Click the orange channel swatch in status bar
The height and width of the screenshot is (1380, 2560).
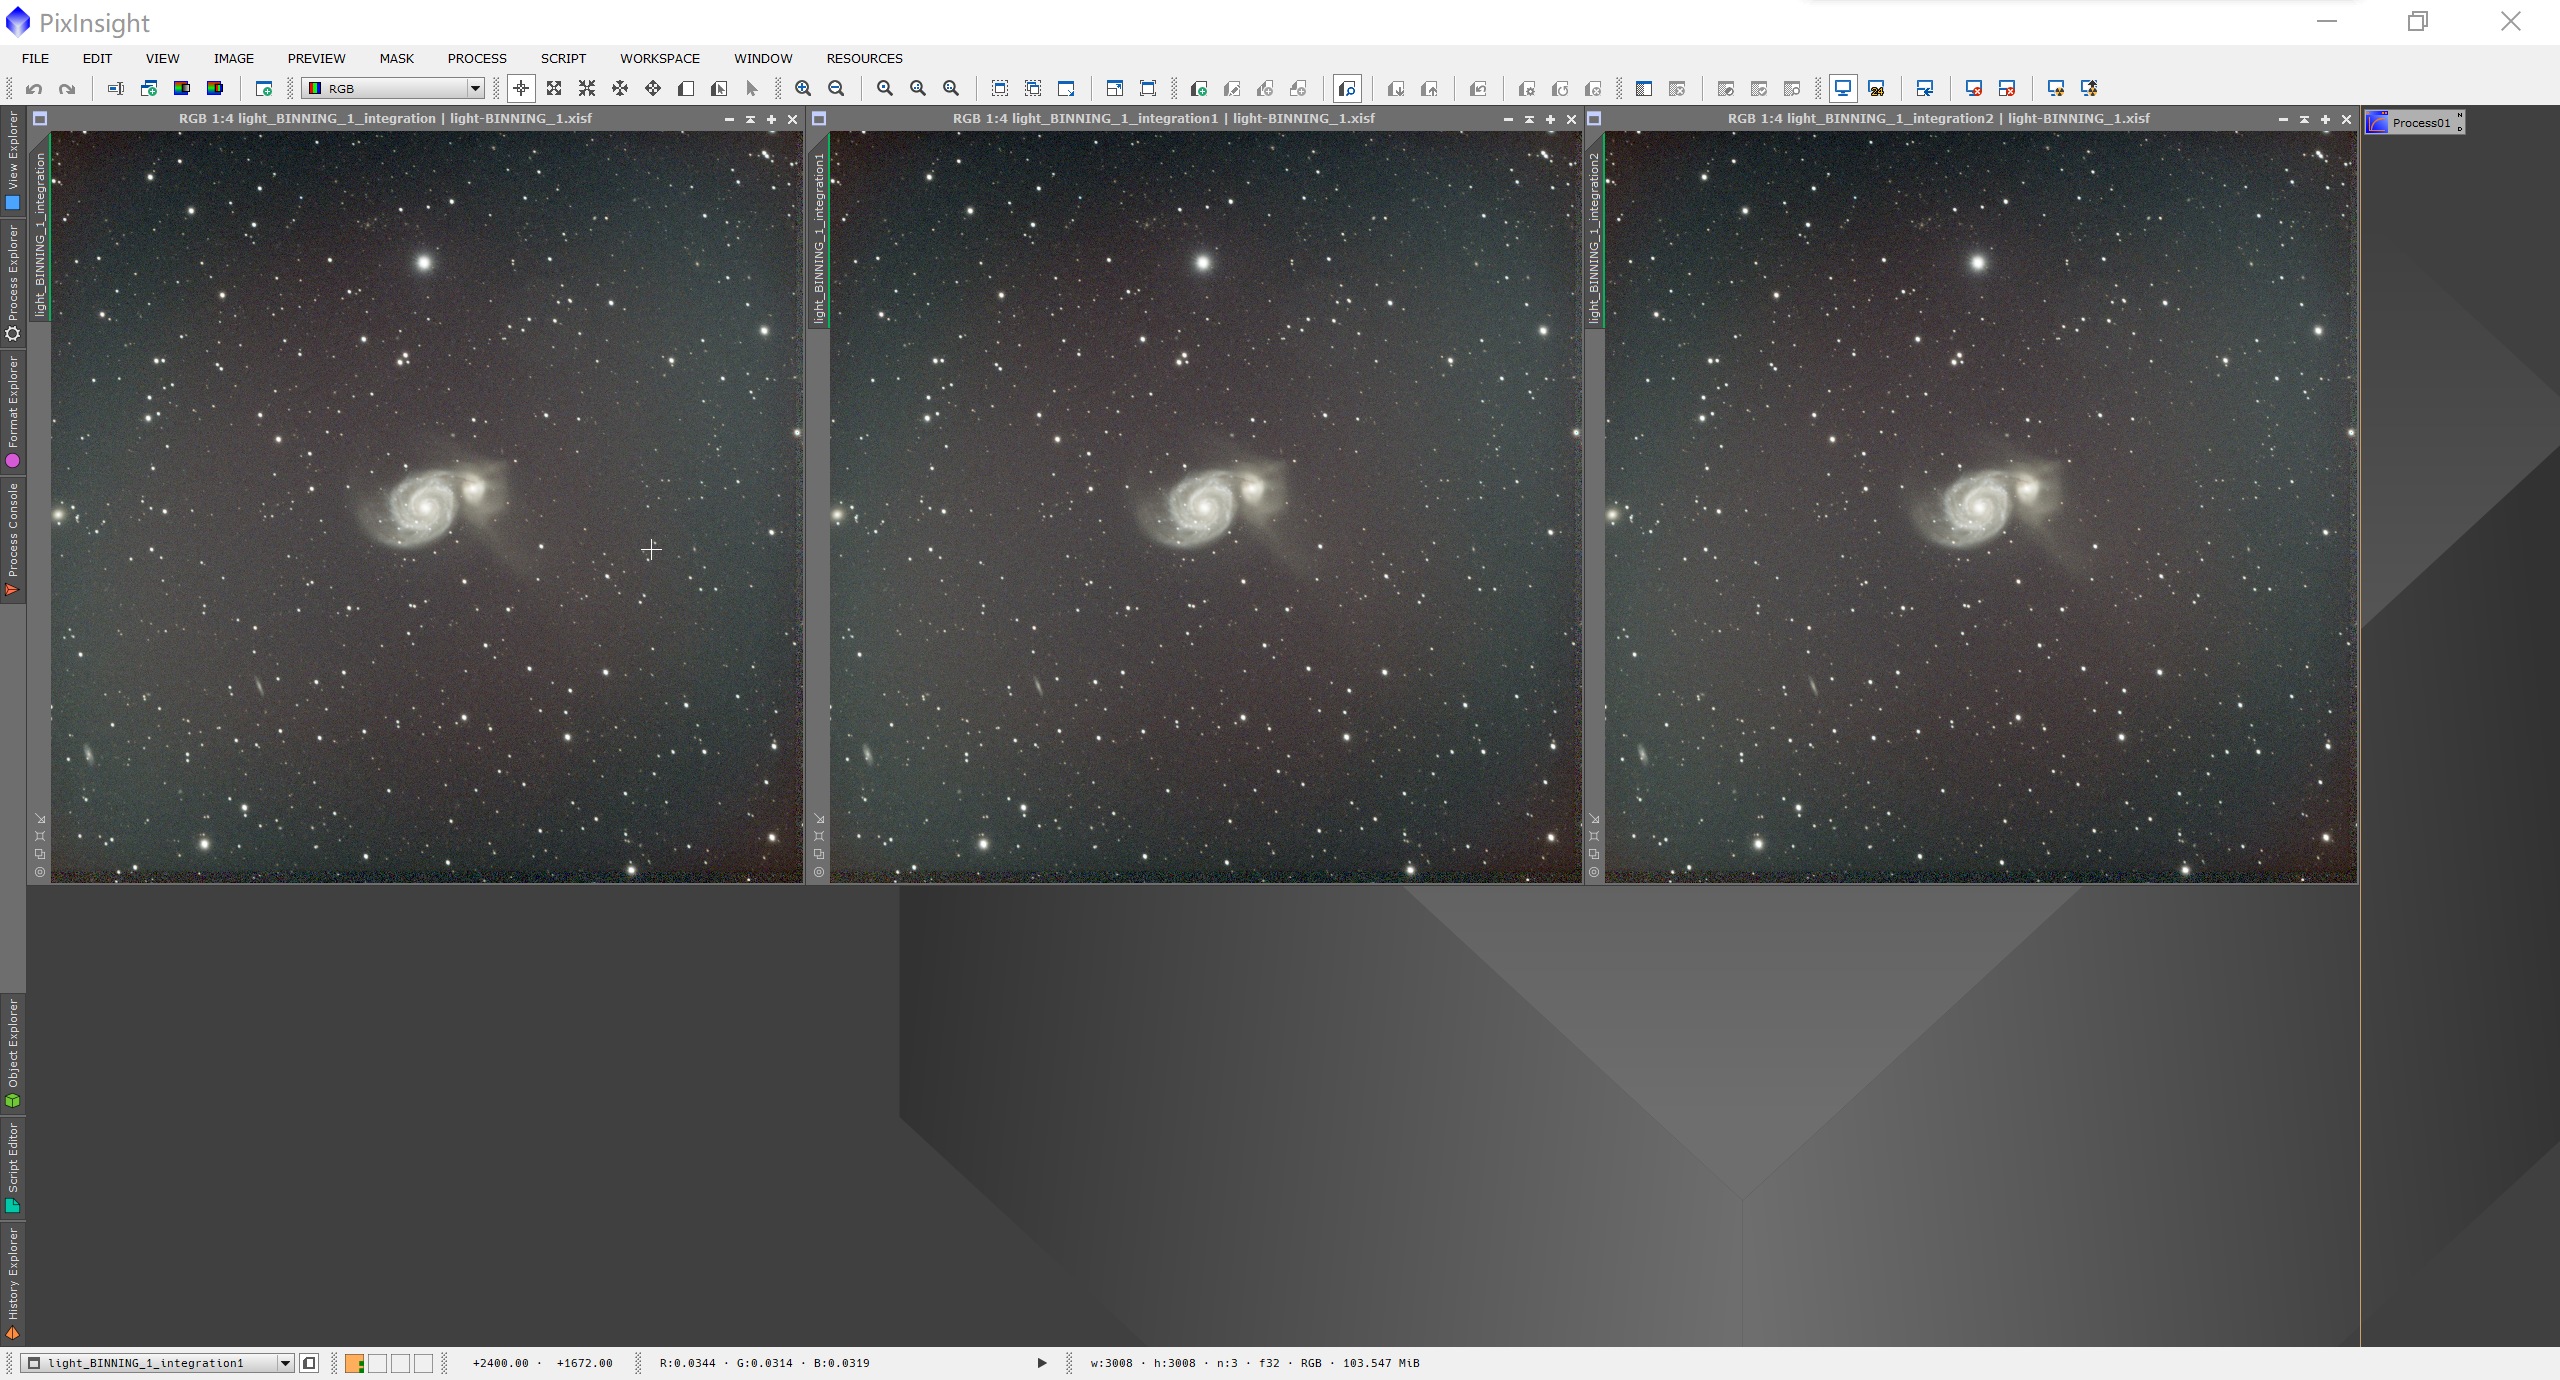(354, 1363)
